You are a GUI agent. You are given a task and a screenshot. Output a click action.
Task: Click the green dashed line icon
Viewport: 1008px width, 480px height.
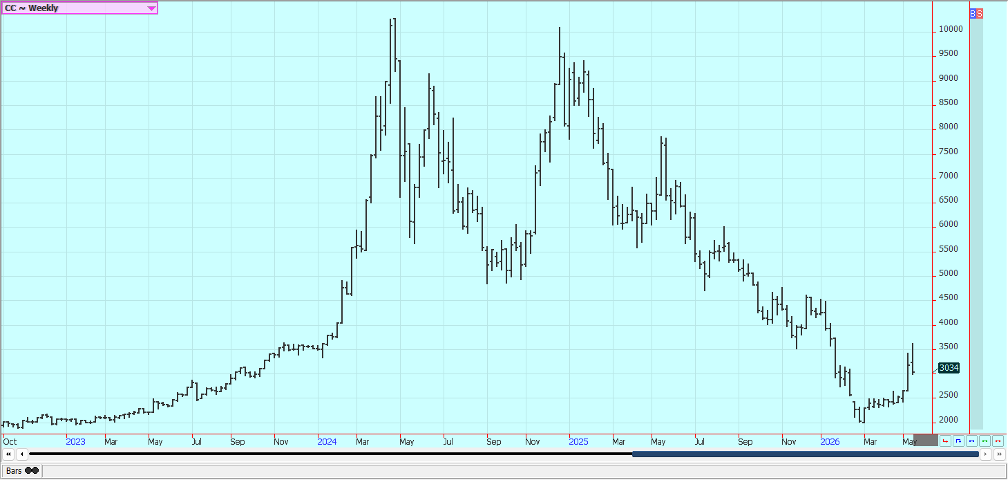[984, 441]
